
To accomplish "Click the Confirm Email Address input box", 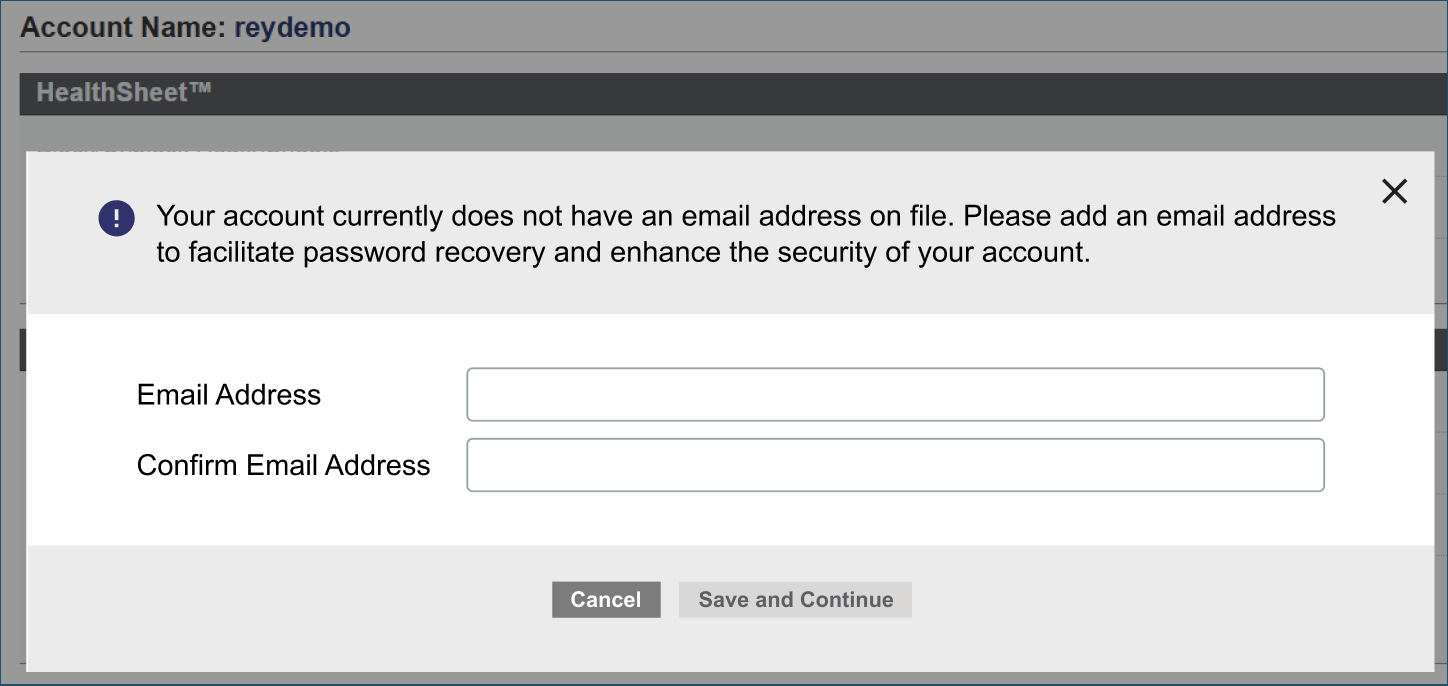I will [x=895, y=465].
